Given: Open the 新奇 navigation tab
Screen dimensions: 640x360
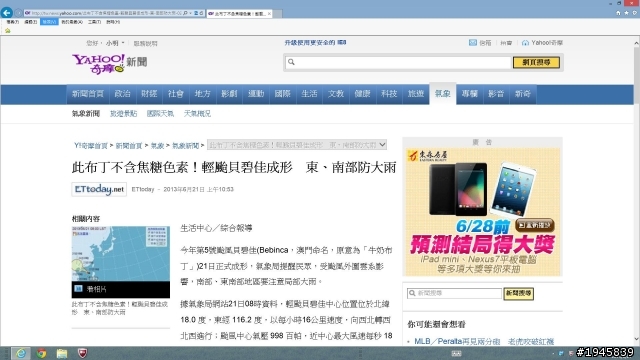Looking at the screenshot, I should tap(522, 94).
